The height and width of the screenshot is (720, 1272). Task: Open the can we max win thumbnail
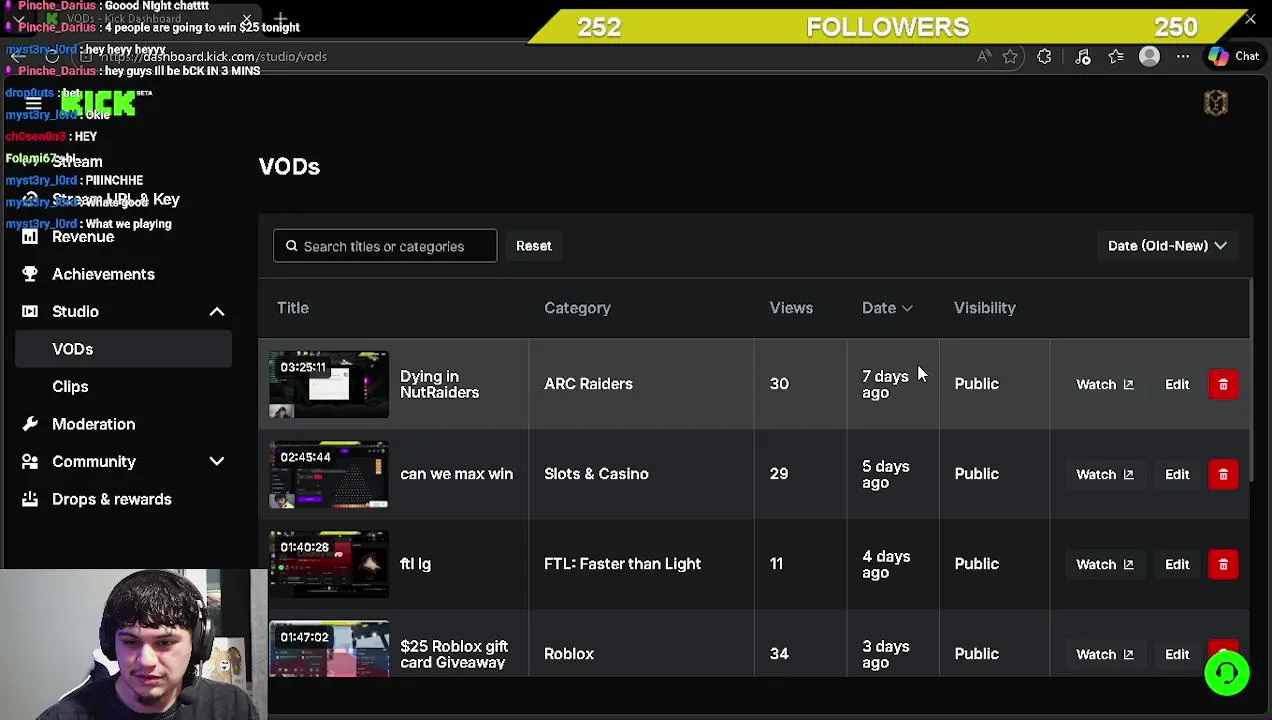coord(329,474)
